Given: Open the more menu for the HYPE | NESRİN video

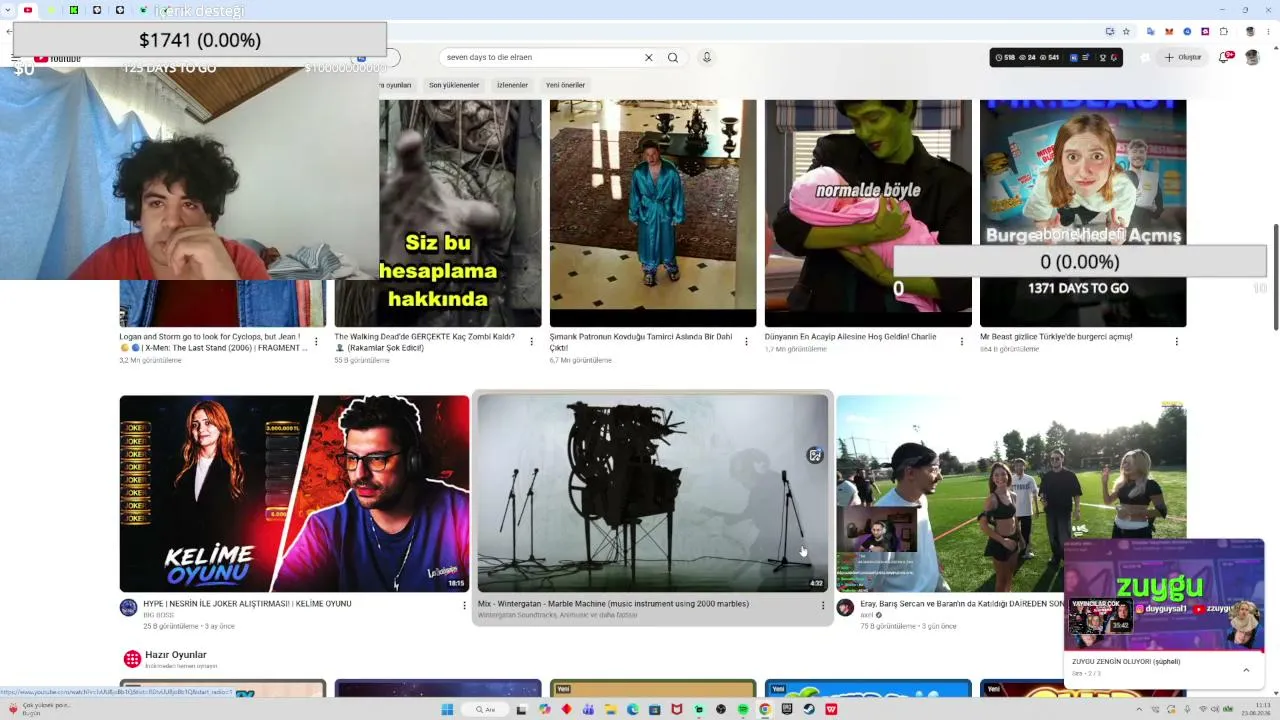Looking at the screenshot, I should click(464, 605).
